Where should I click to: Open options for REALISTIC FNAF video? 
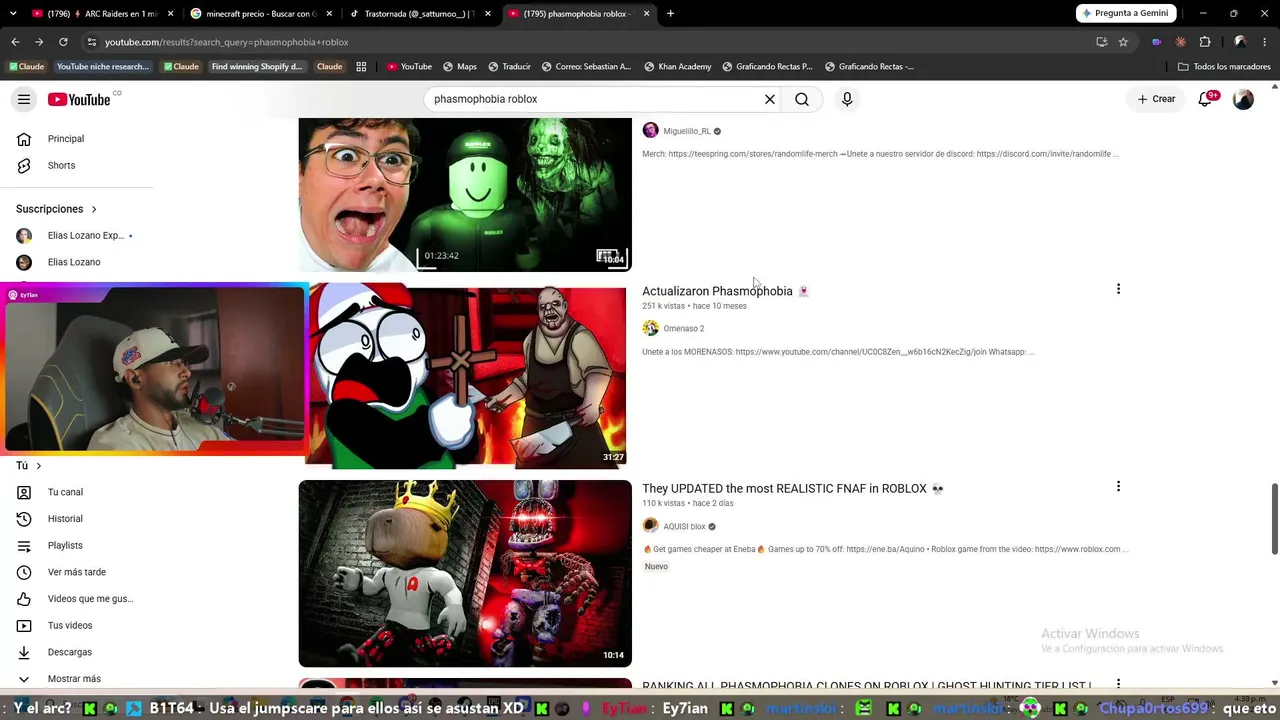[1118, 486]
